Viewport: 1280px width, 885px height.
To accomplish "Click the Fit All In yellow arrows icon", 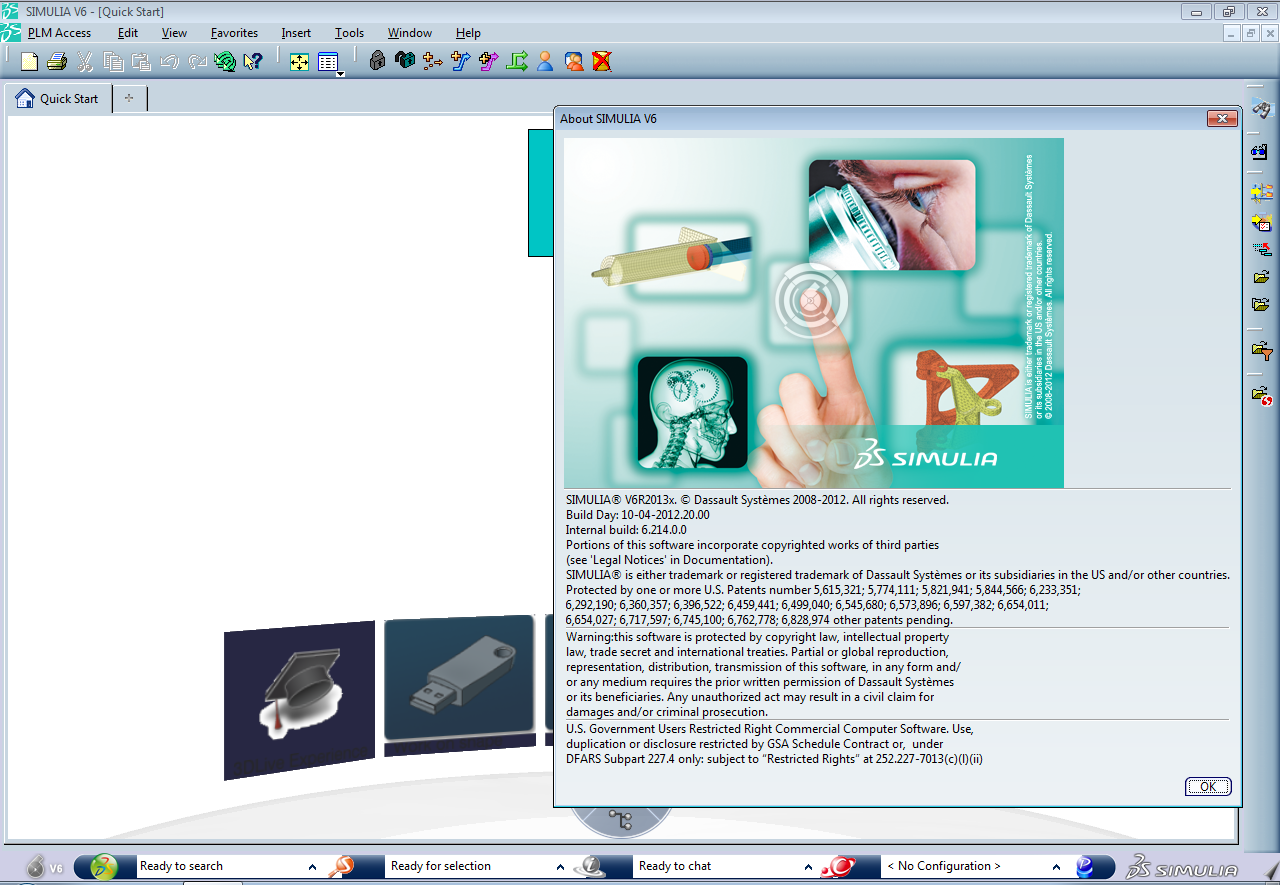I will 299,62.
